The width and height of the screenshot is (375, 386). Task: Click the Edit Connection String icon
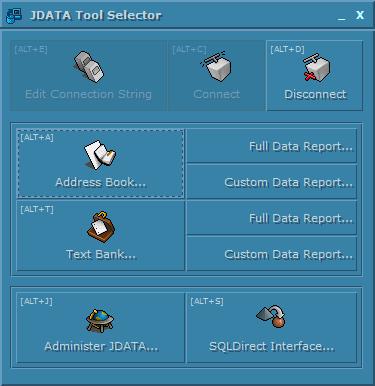[x=88, y=67]
